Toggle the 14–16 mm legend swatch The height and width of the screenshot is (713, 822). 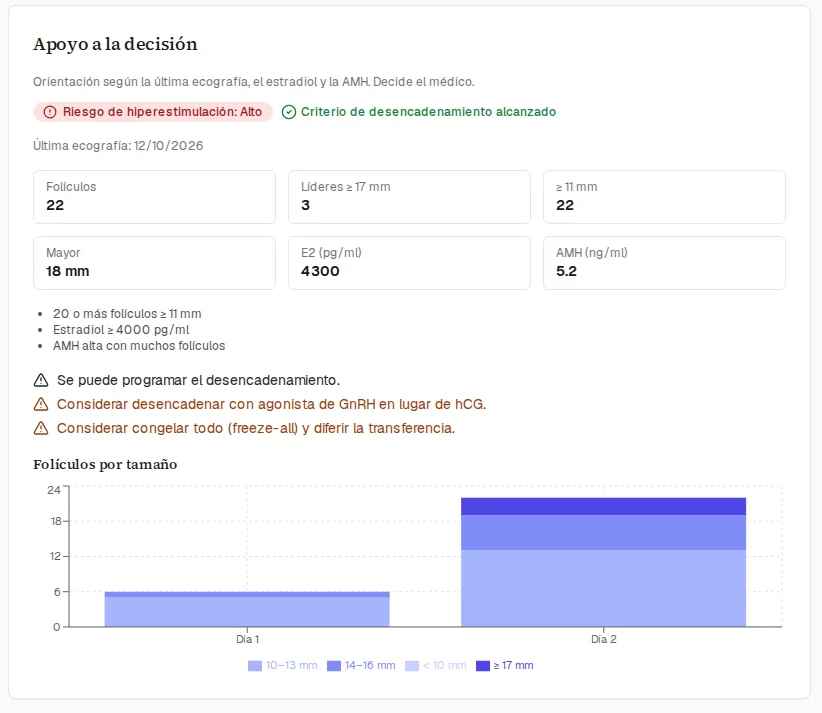click(334, 666)
